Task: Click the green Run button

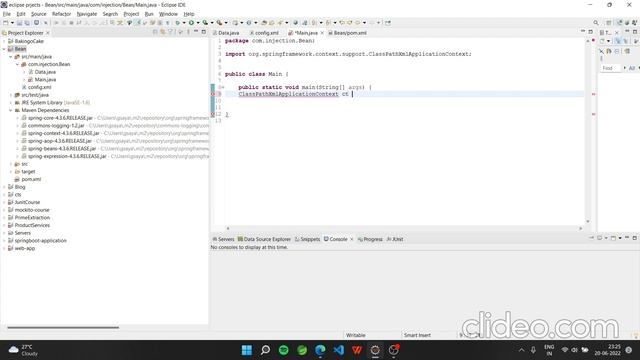Action: click(191, 23)
